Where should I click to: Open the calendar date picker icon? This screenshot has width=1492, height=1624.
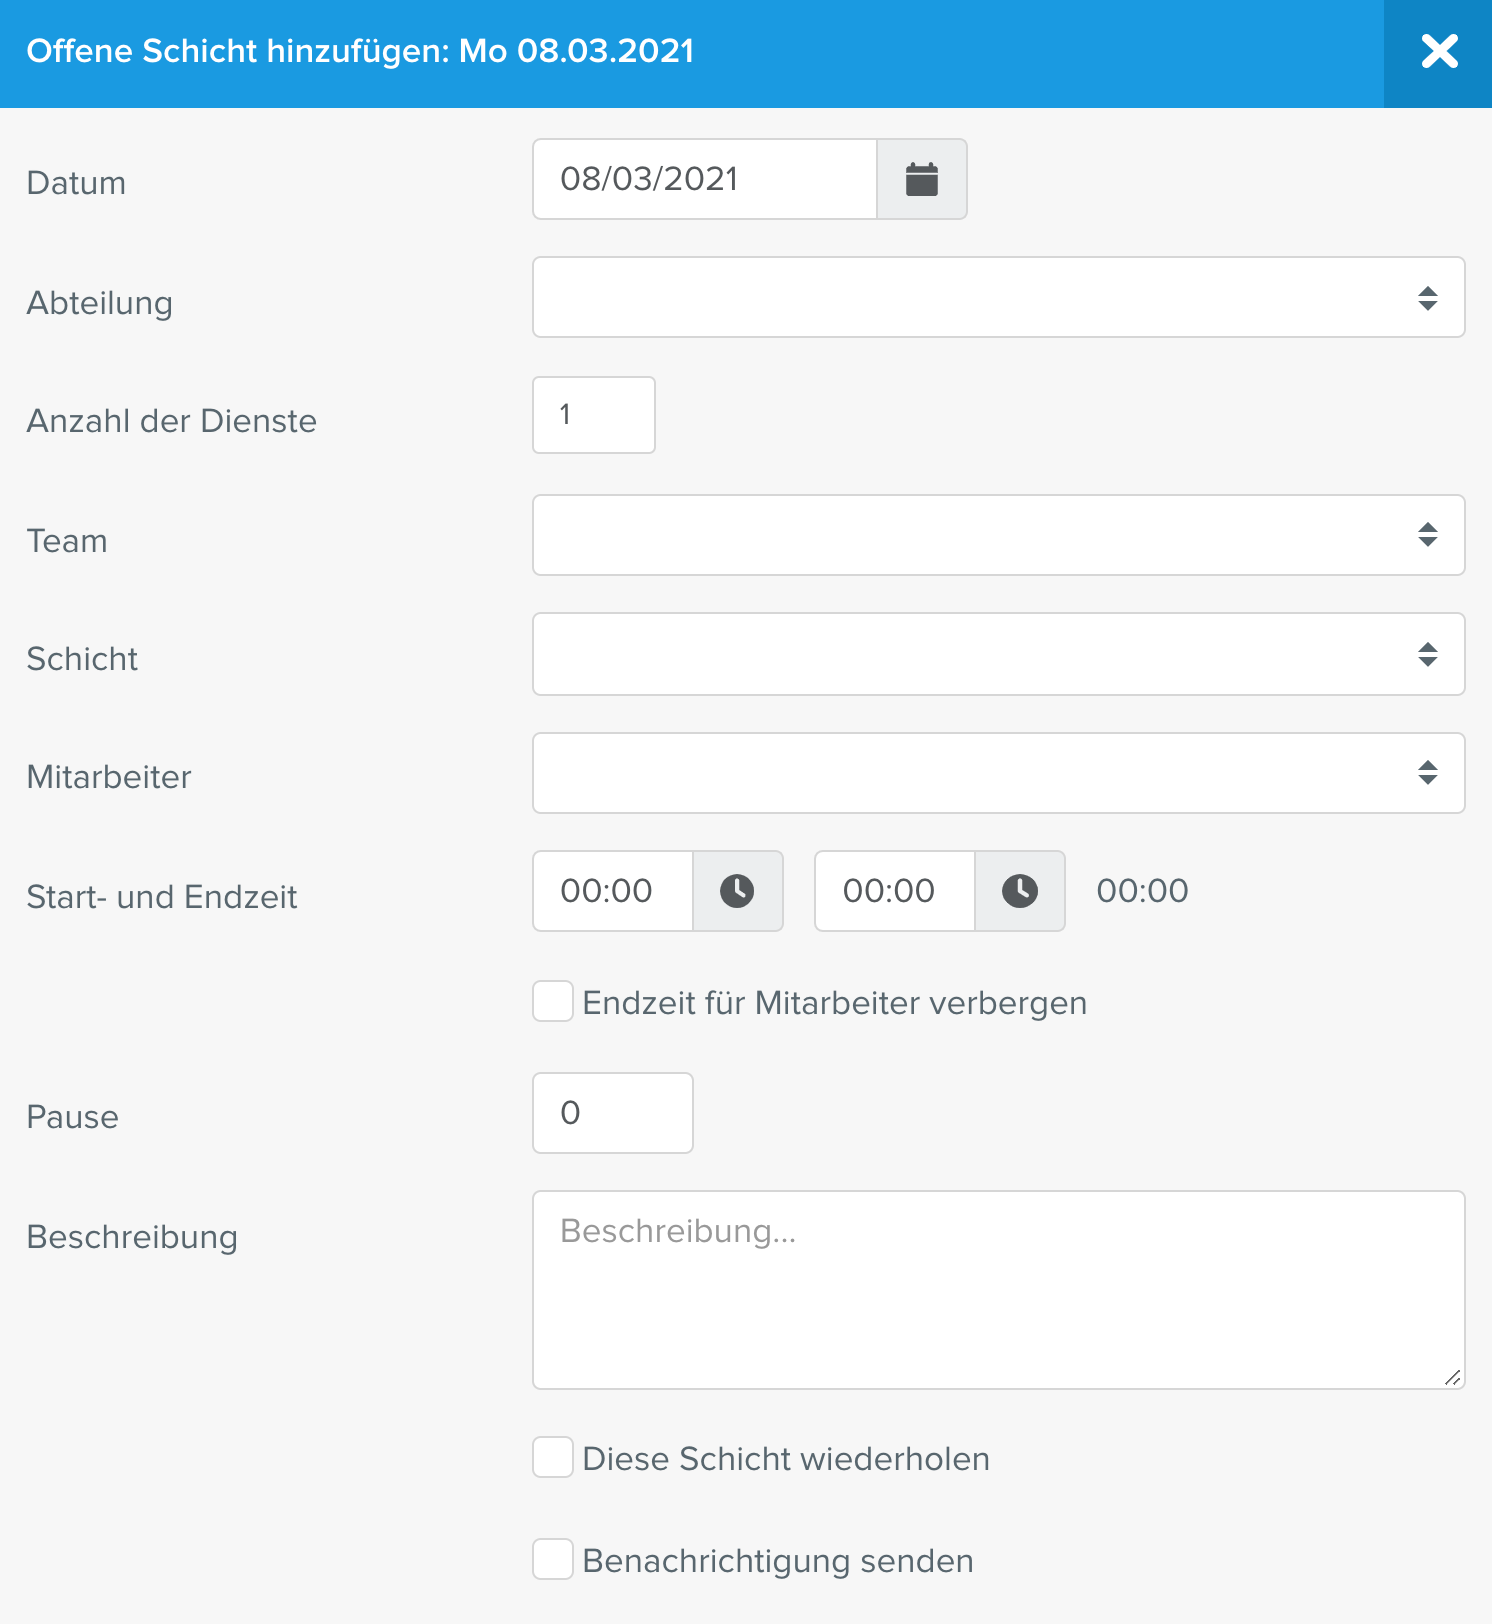click(921, 179)
